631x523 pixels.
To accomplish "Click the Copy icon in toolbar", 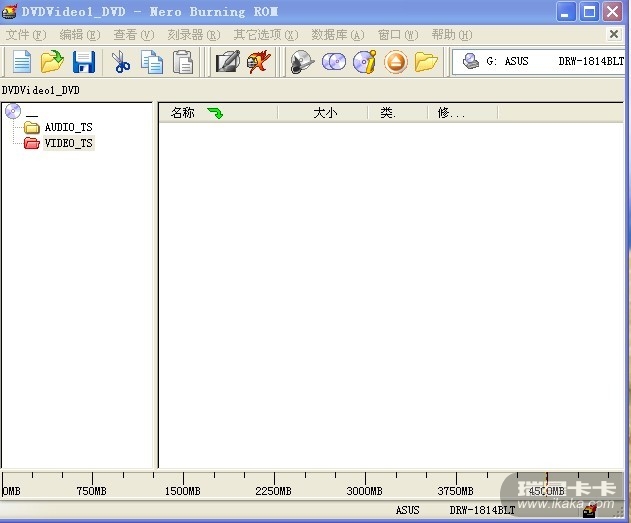I will (x=152, y=62).
